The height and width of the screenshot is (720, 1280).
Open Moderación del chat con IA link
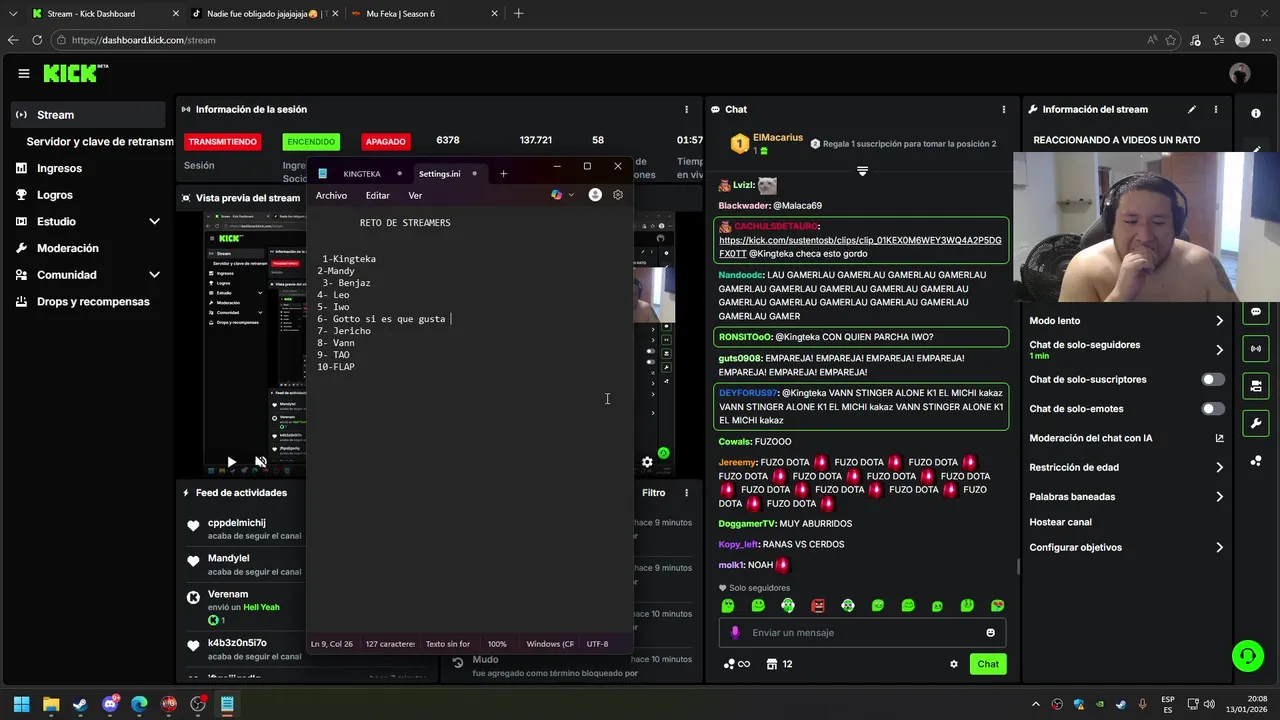[1127, 438]
